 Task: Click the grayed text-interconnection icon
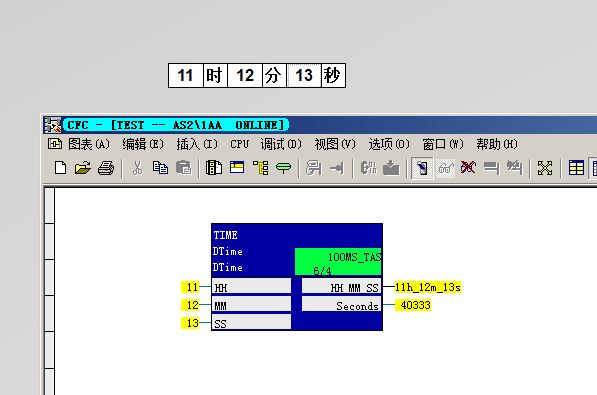pos(314,168)
